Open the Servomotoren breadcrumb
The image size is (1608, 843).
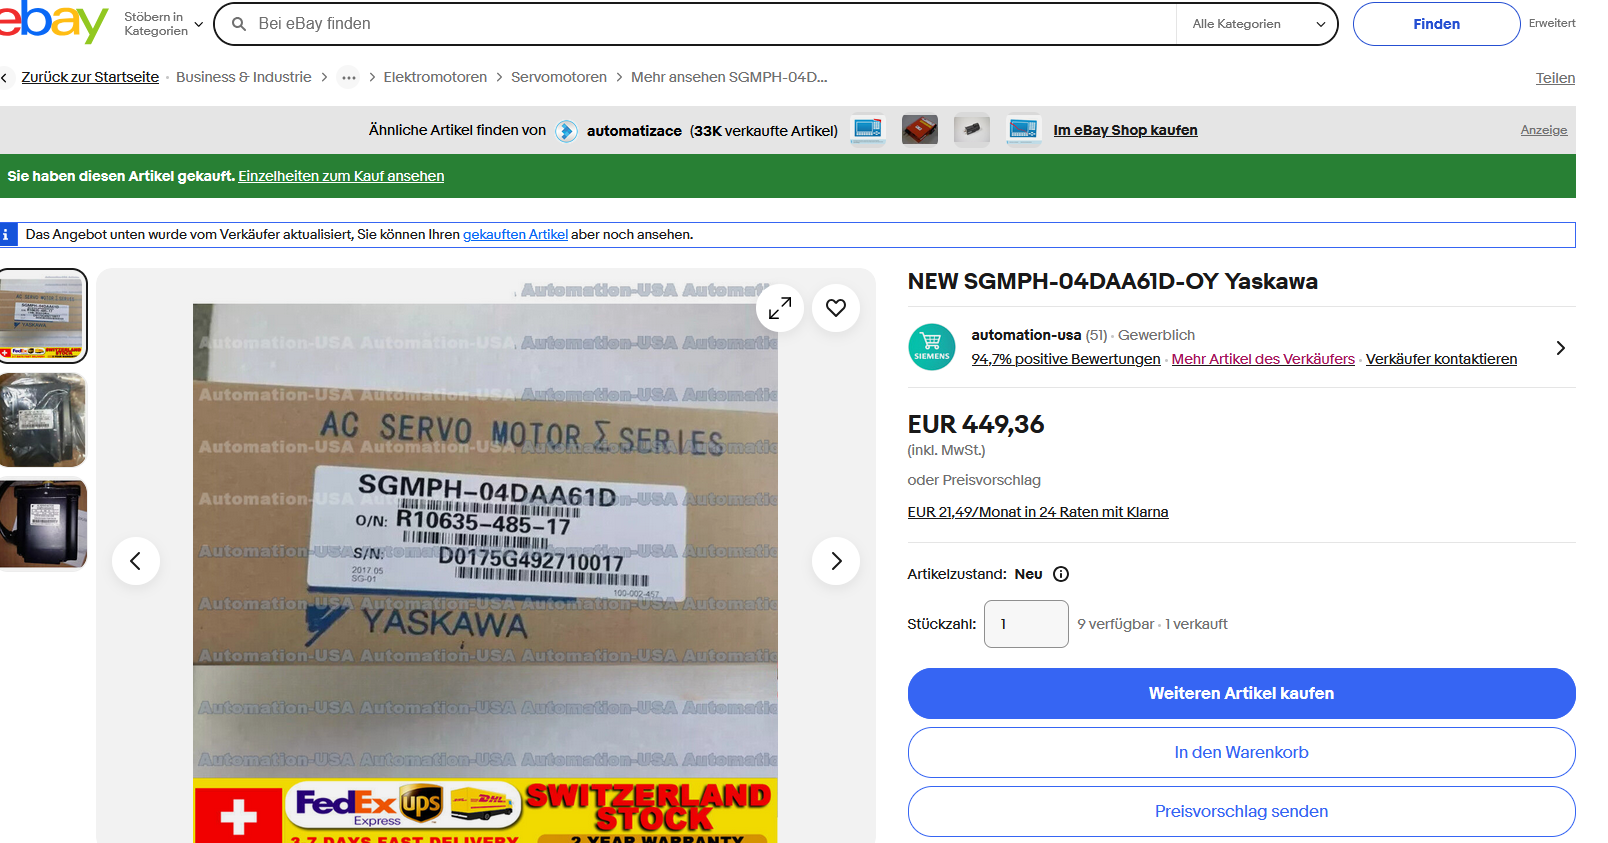pos(559,77)
